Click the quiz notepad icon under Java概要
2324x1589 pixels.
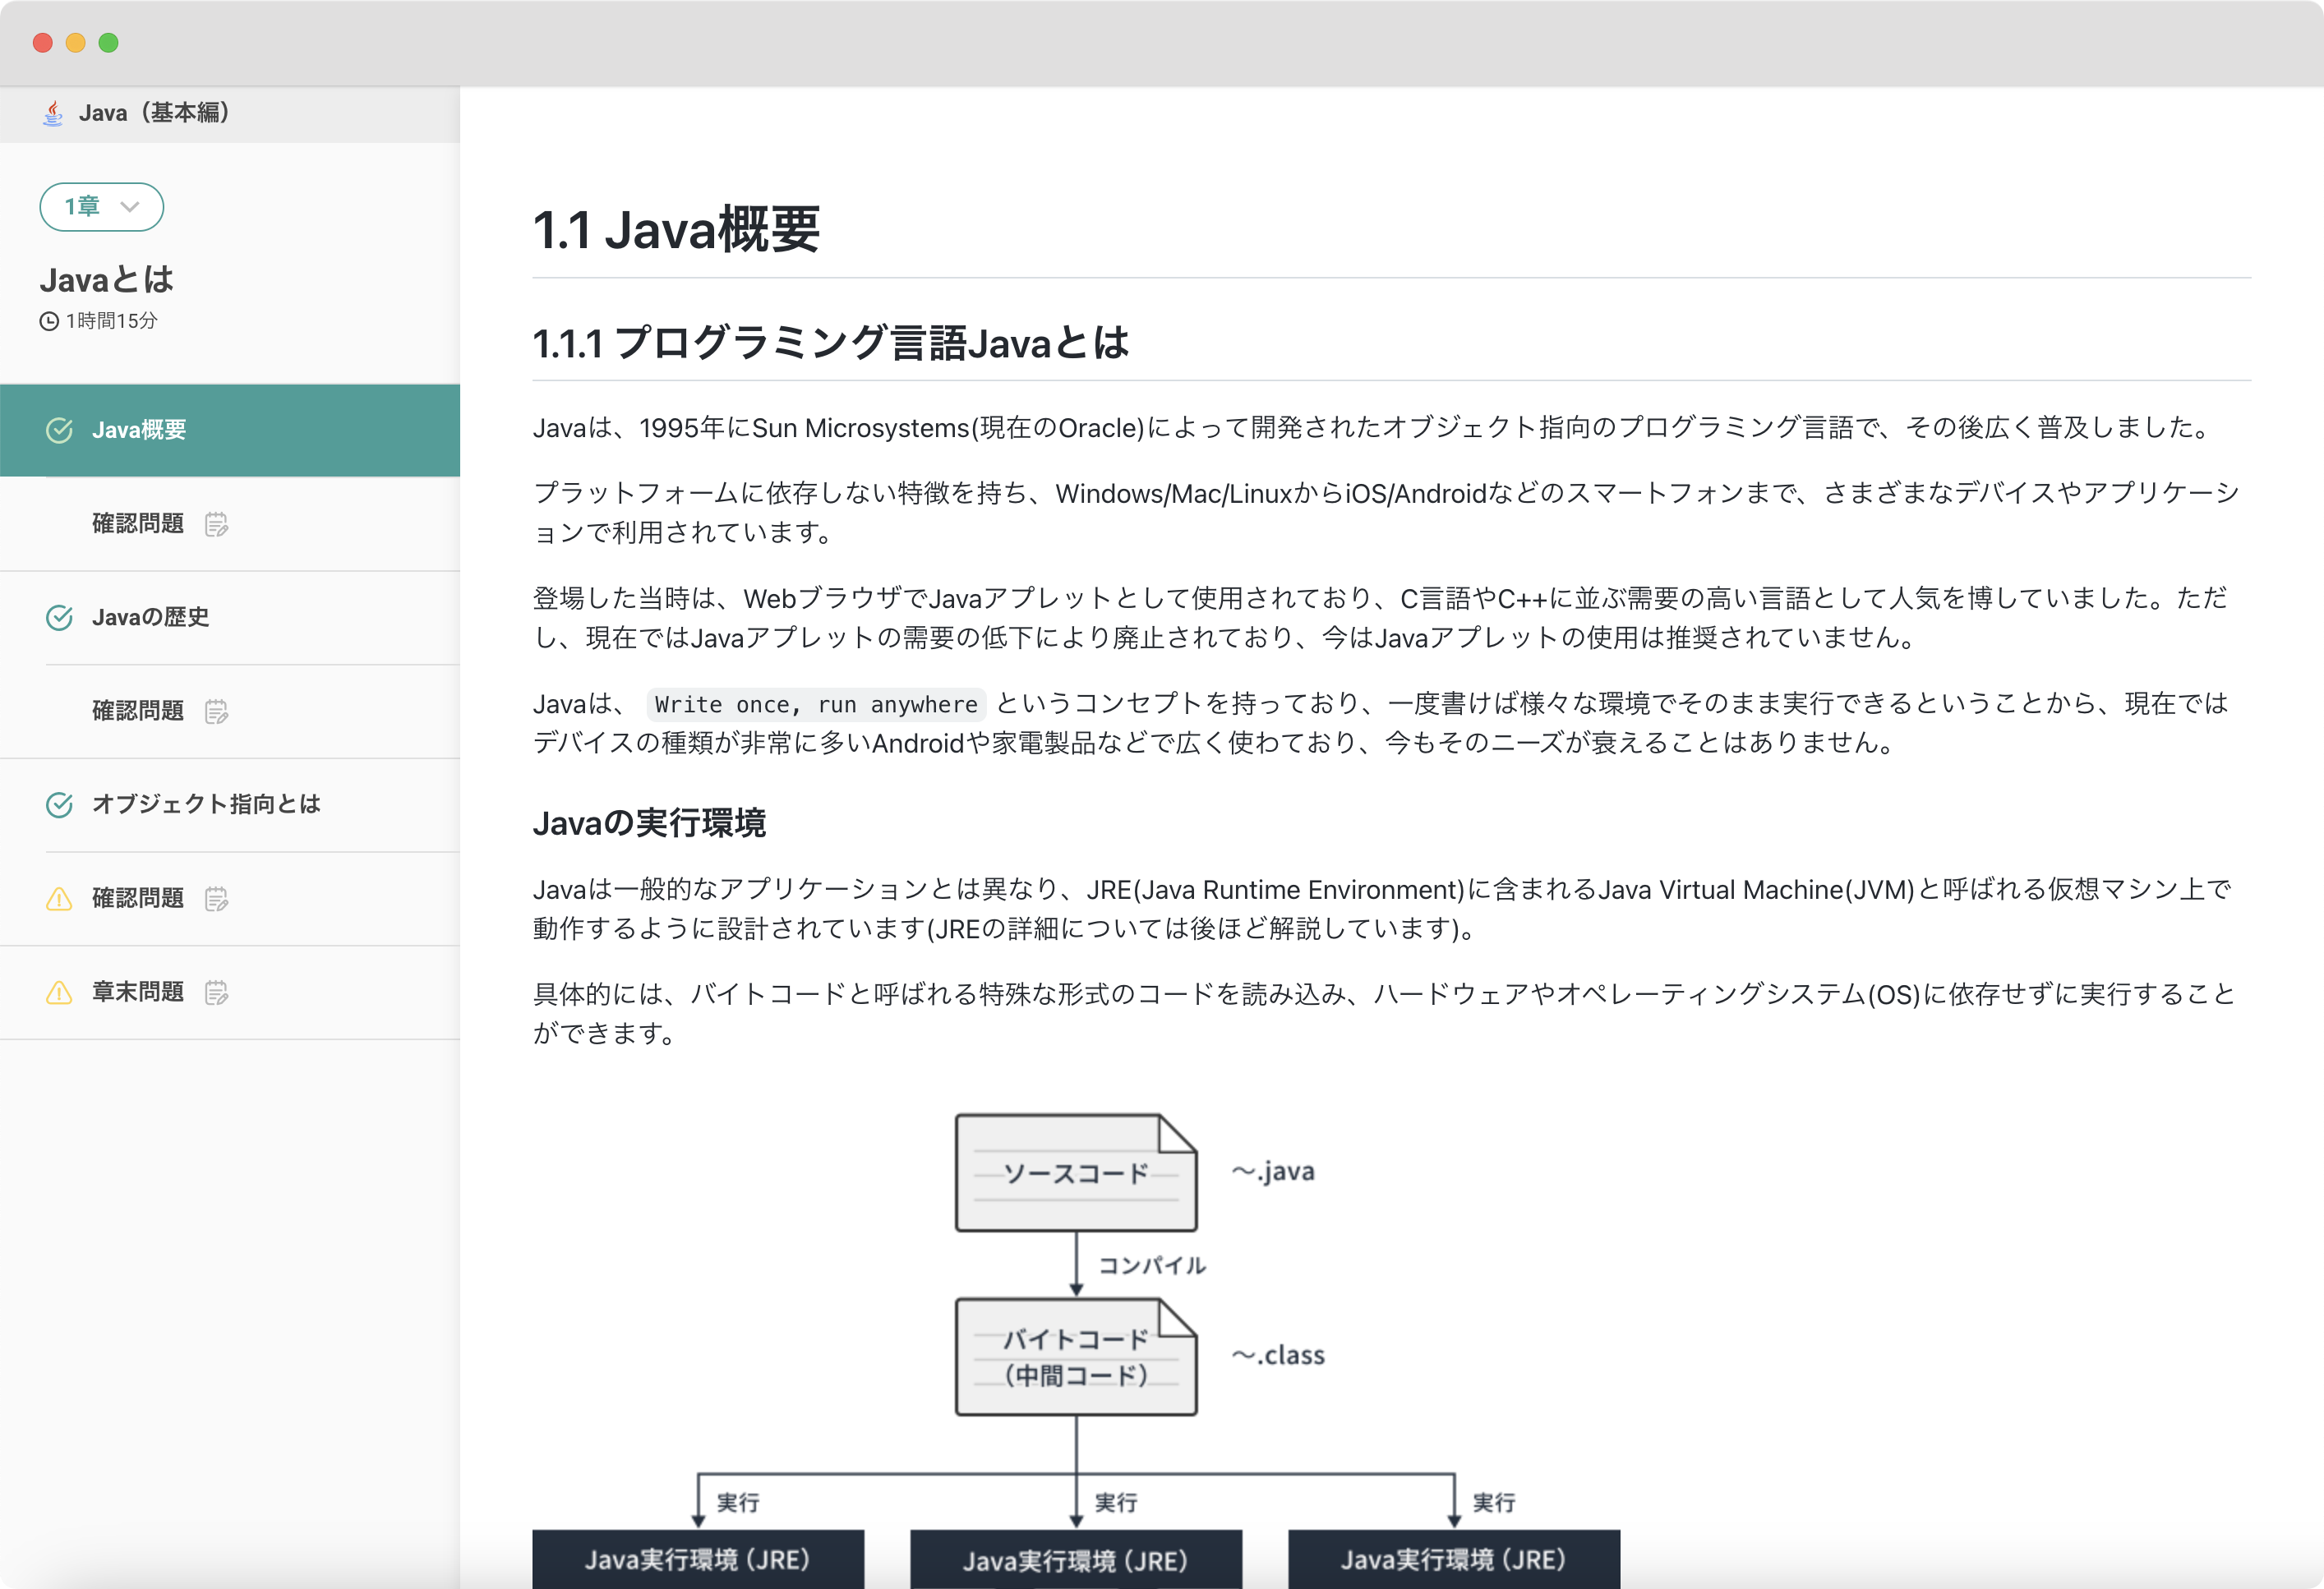(x=216, y=524)
